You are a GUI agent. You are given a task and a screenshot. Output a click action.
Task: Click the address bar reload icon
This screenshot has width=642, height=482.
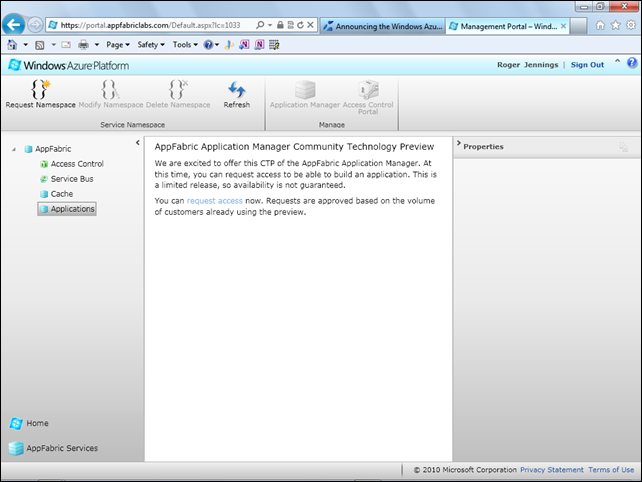click(301, 25)
